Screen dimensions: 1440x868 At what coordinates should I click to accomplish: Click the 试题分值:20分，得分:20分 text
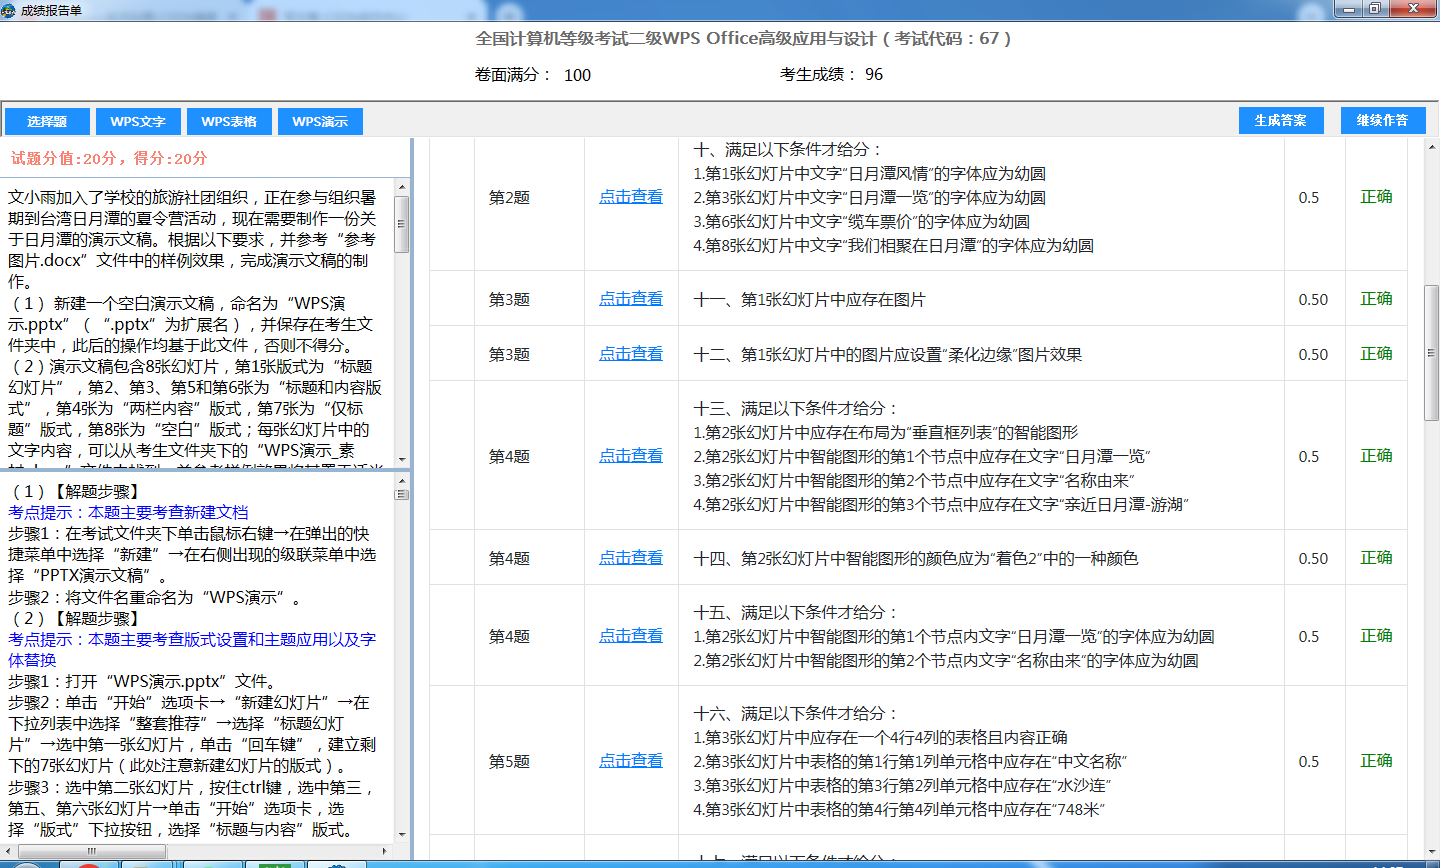(109, 158)
